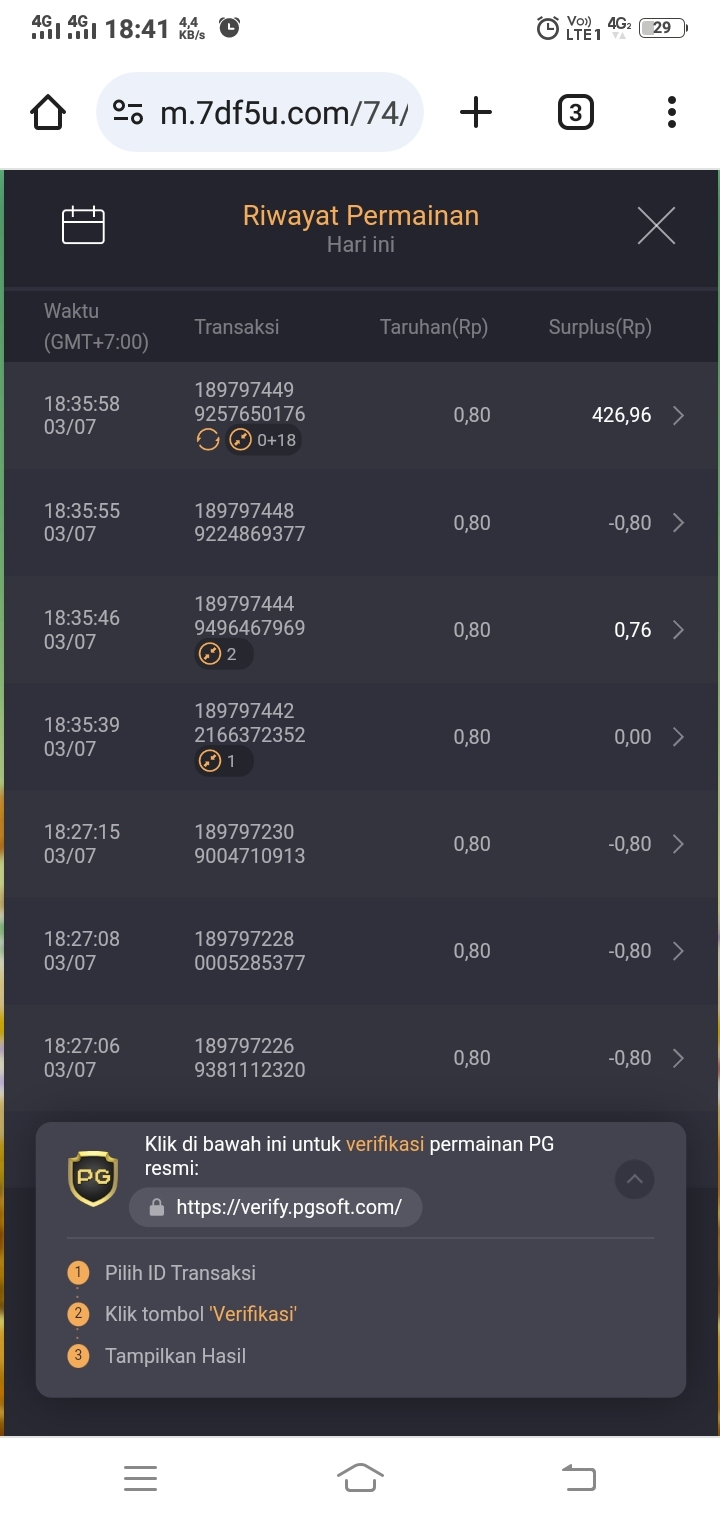Open a new browser tab with plus

[476, 112]
